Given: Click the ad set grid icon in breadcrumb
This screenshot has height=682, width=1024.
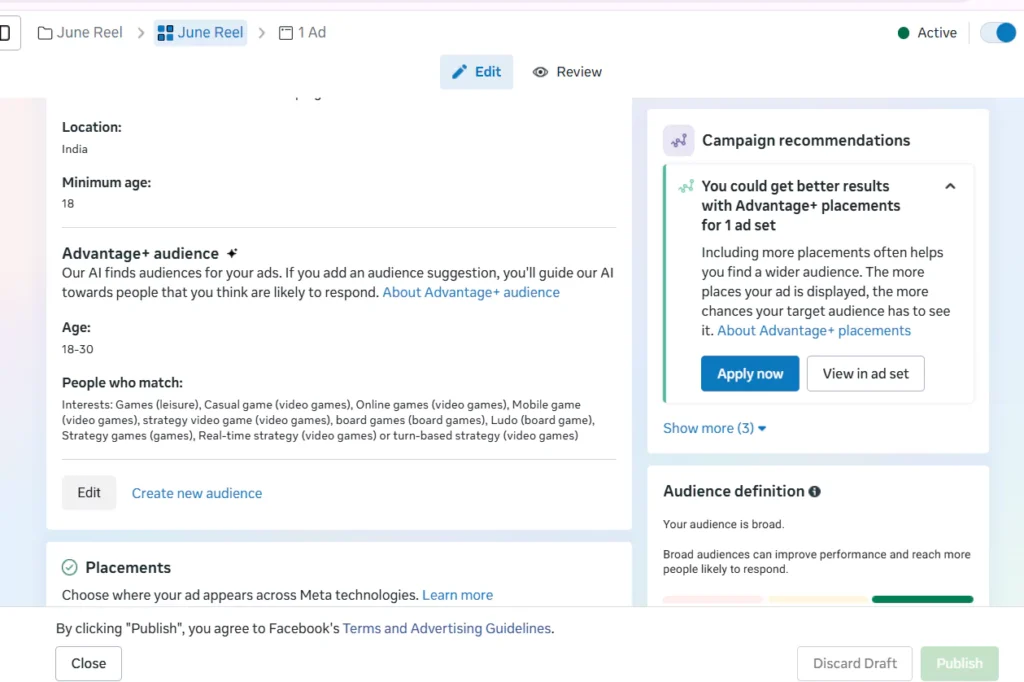Looking at the screenshot, I should 166,33.
